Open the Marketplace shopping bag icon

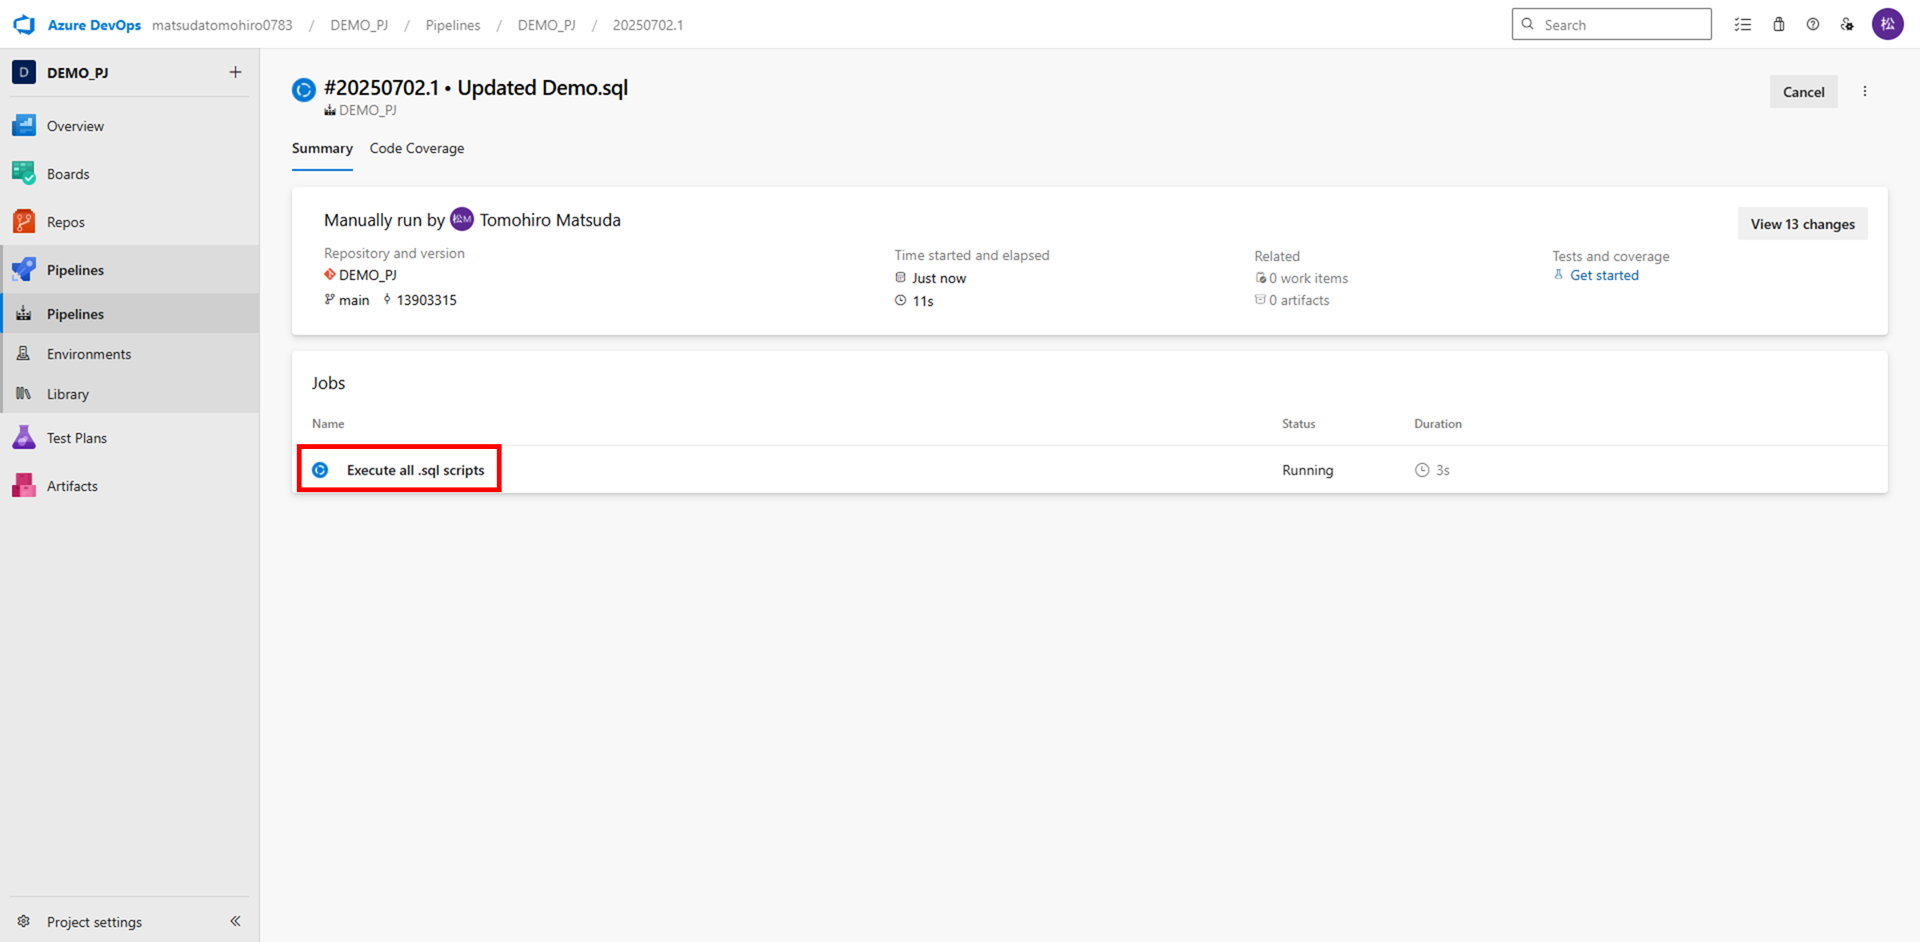click(1779, 24)
